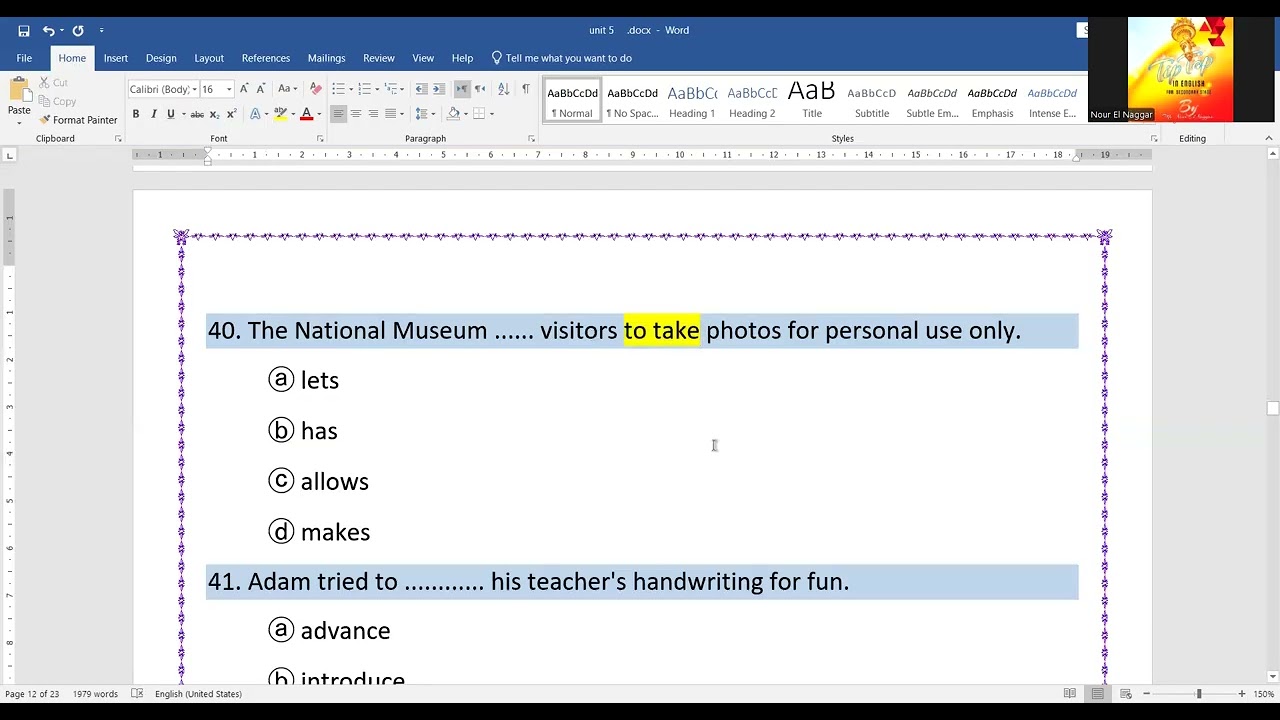Image resolution: width=1280 pixels, height=720 pixels.
Task: Switch to the References tab
Action: click(x=266, y=58)
